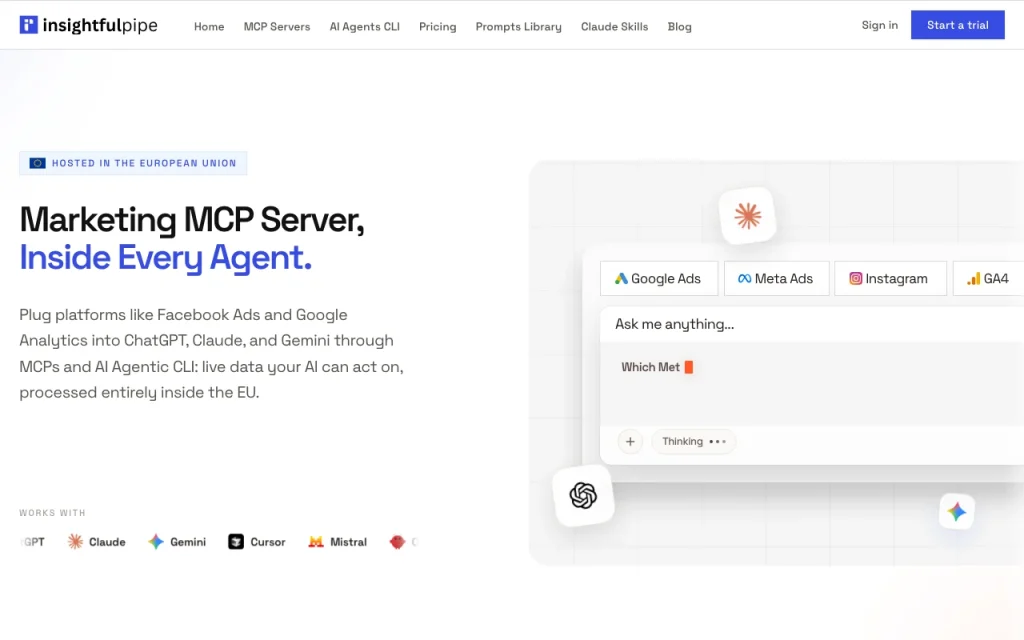Click the floating ChatGPT logo icon
This screenshot has width=1024, height=640.
pos(583,496)
